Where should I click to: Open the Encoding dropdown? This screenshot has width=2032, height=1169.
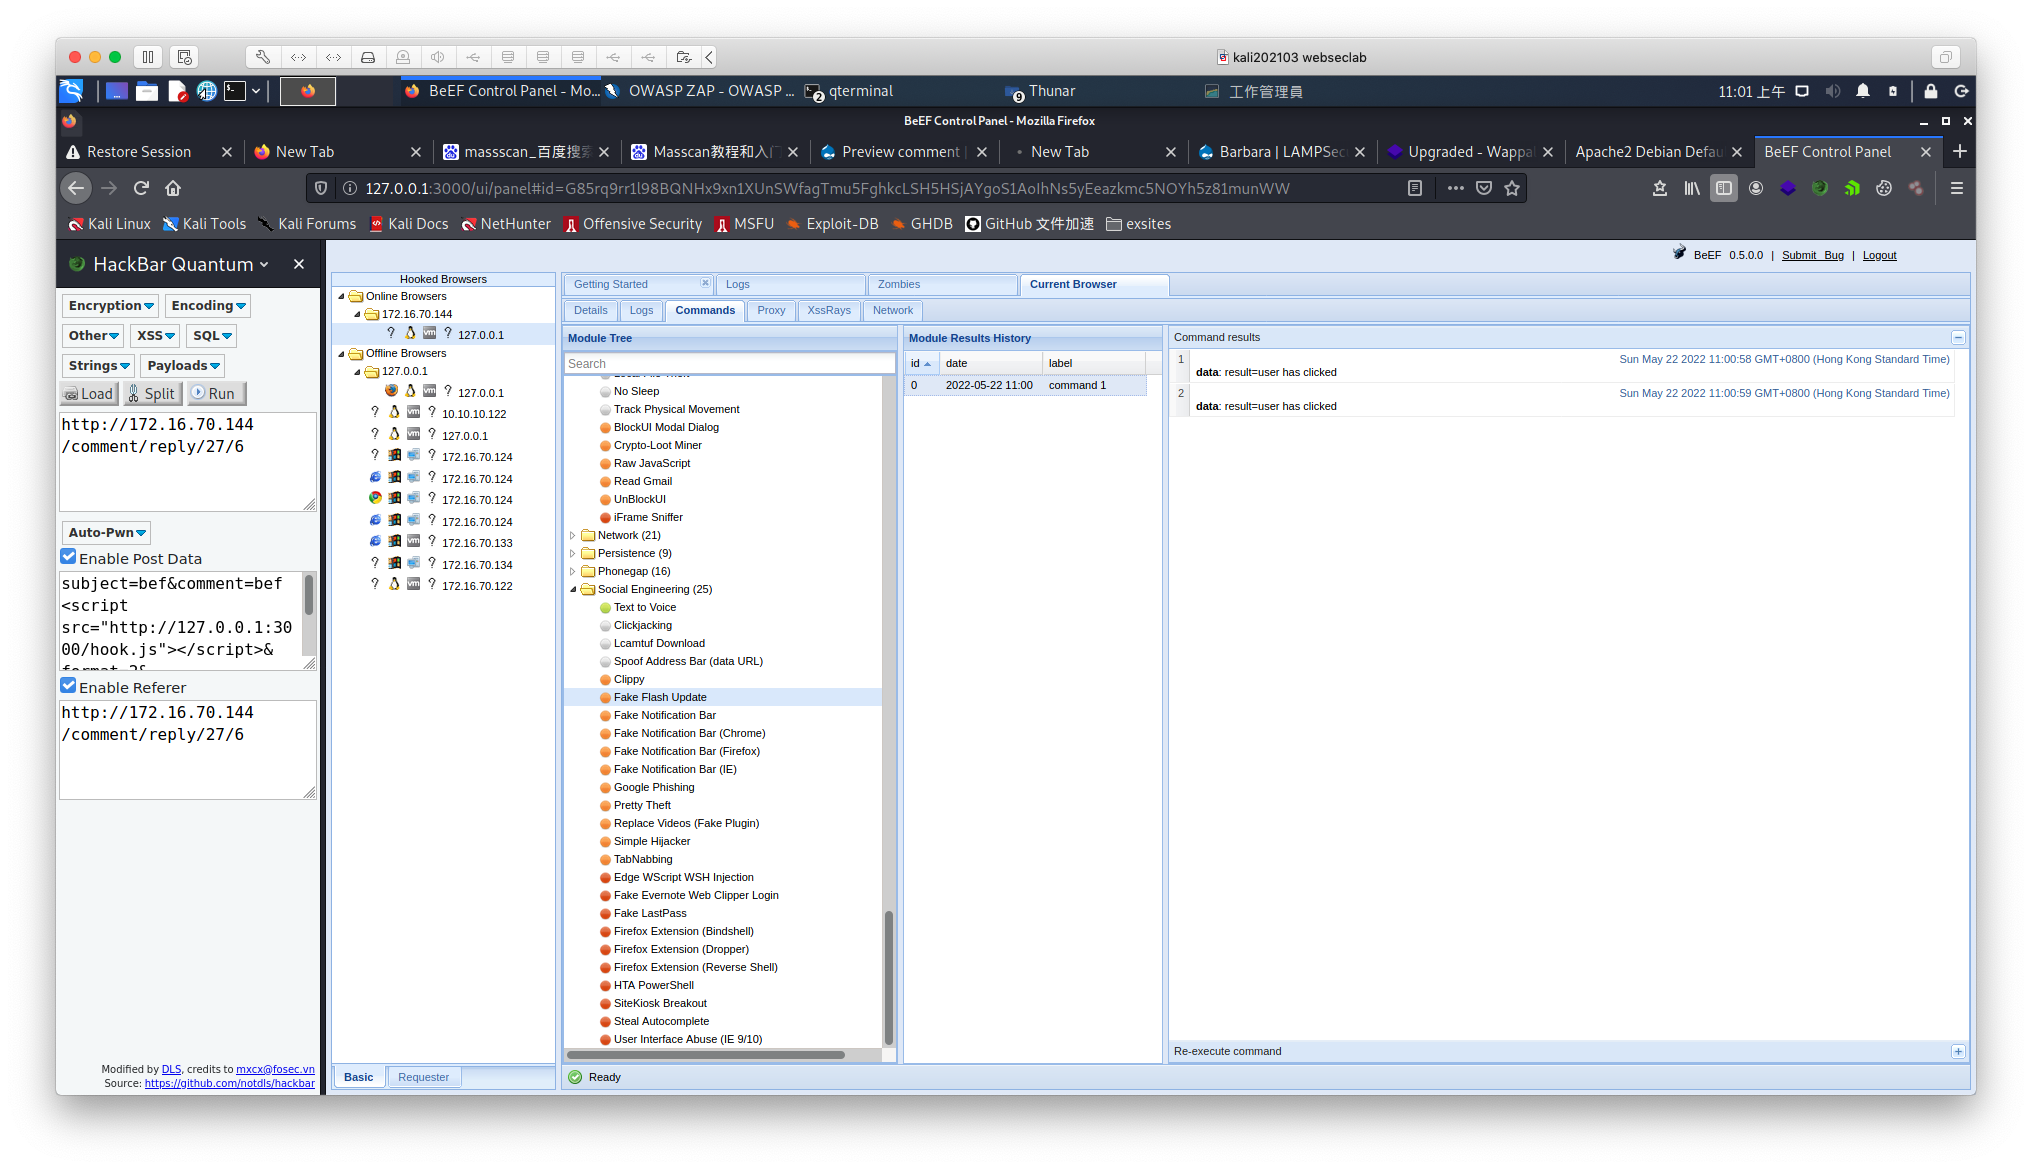click(208, 306)
